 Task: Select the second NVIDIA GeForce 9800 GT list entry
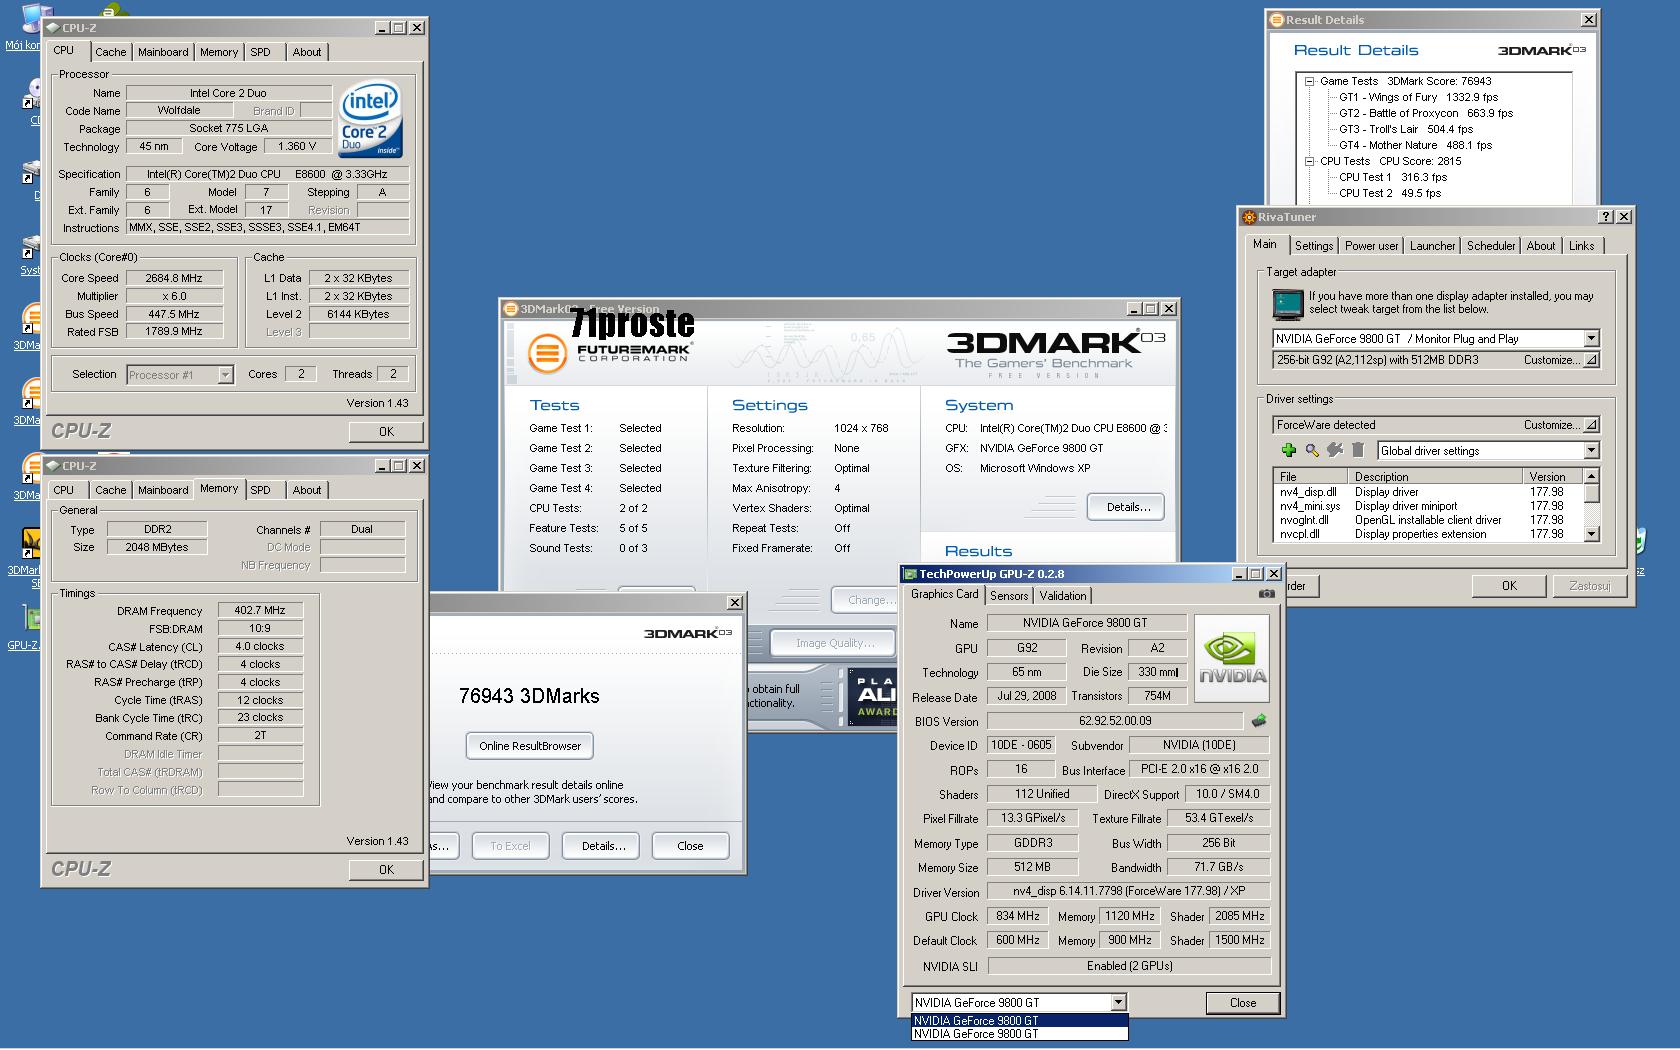(1020, 1034)
